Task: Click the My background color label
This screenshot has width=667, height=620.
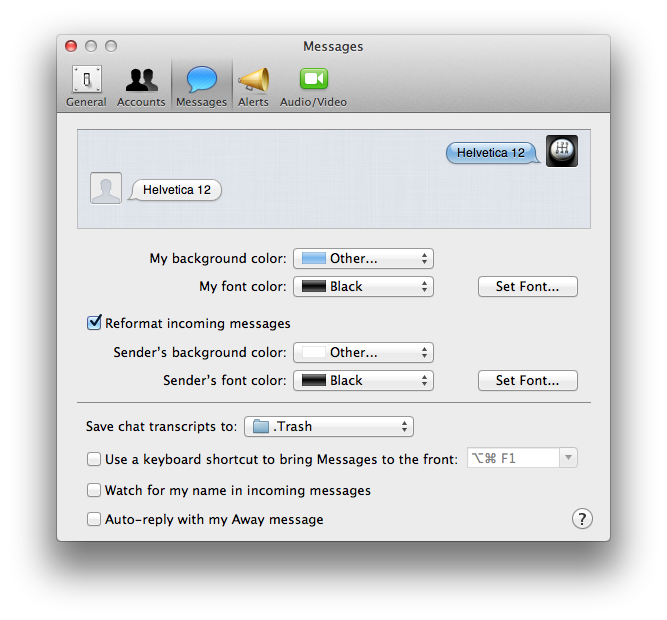Action: pos(218,259)
